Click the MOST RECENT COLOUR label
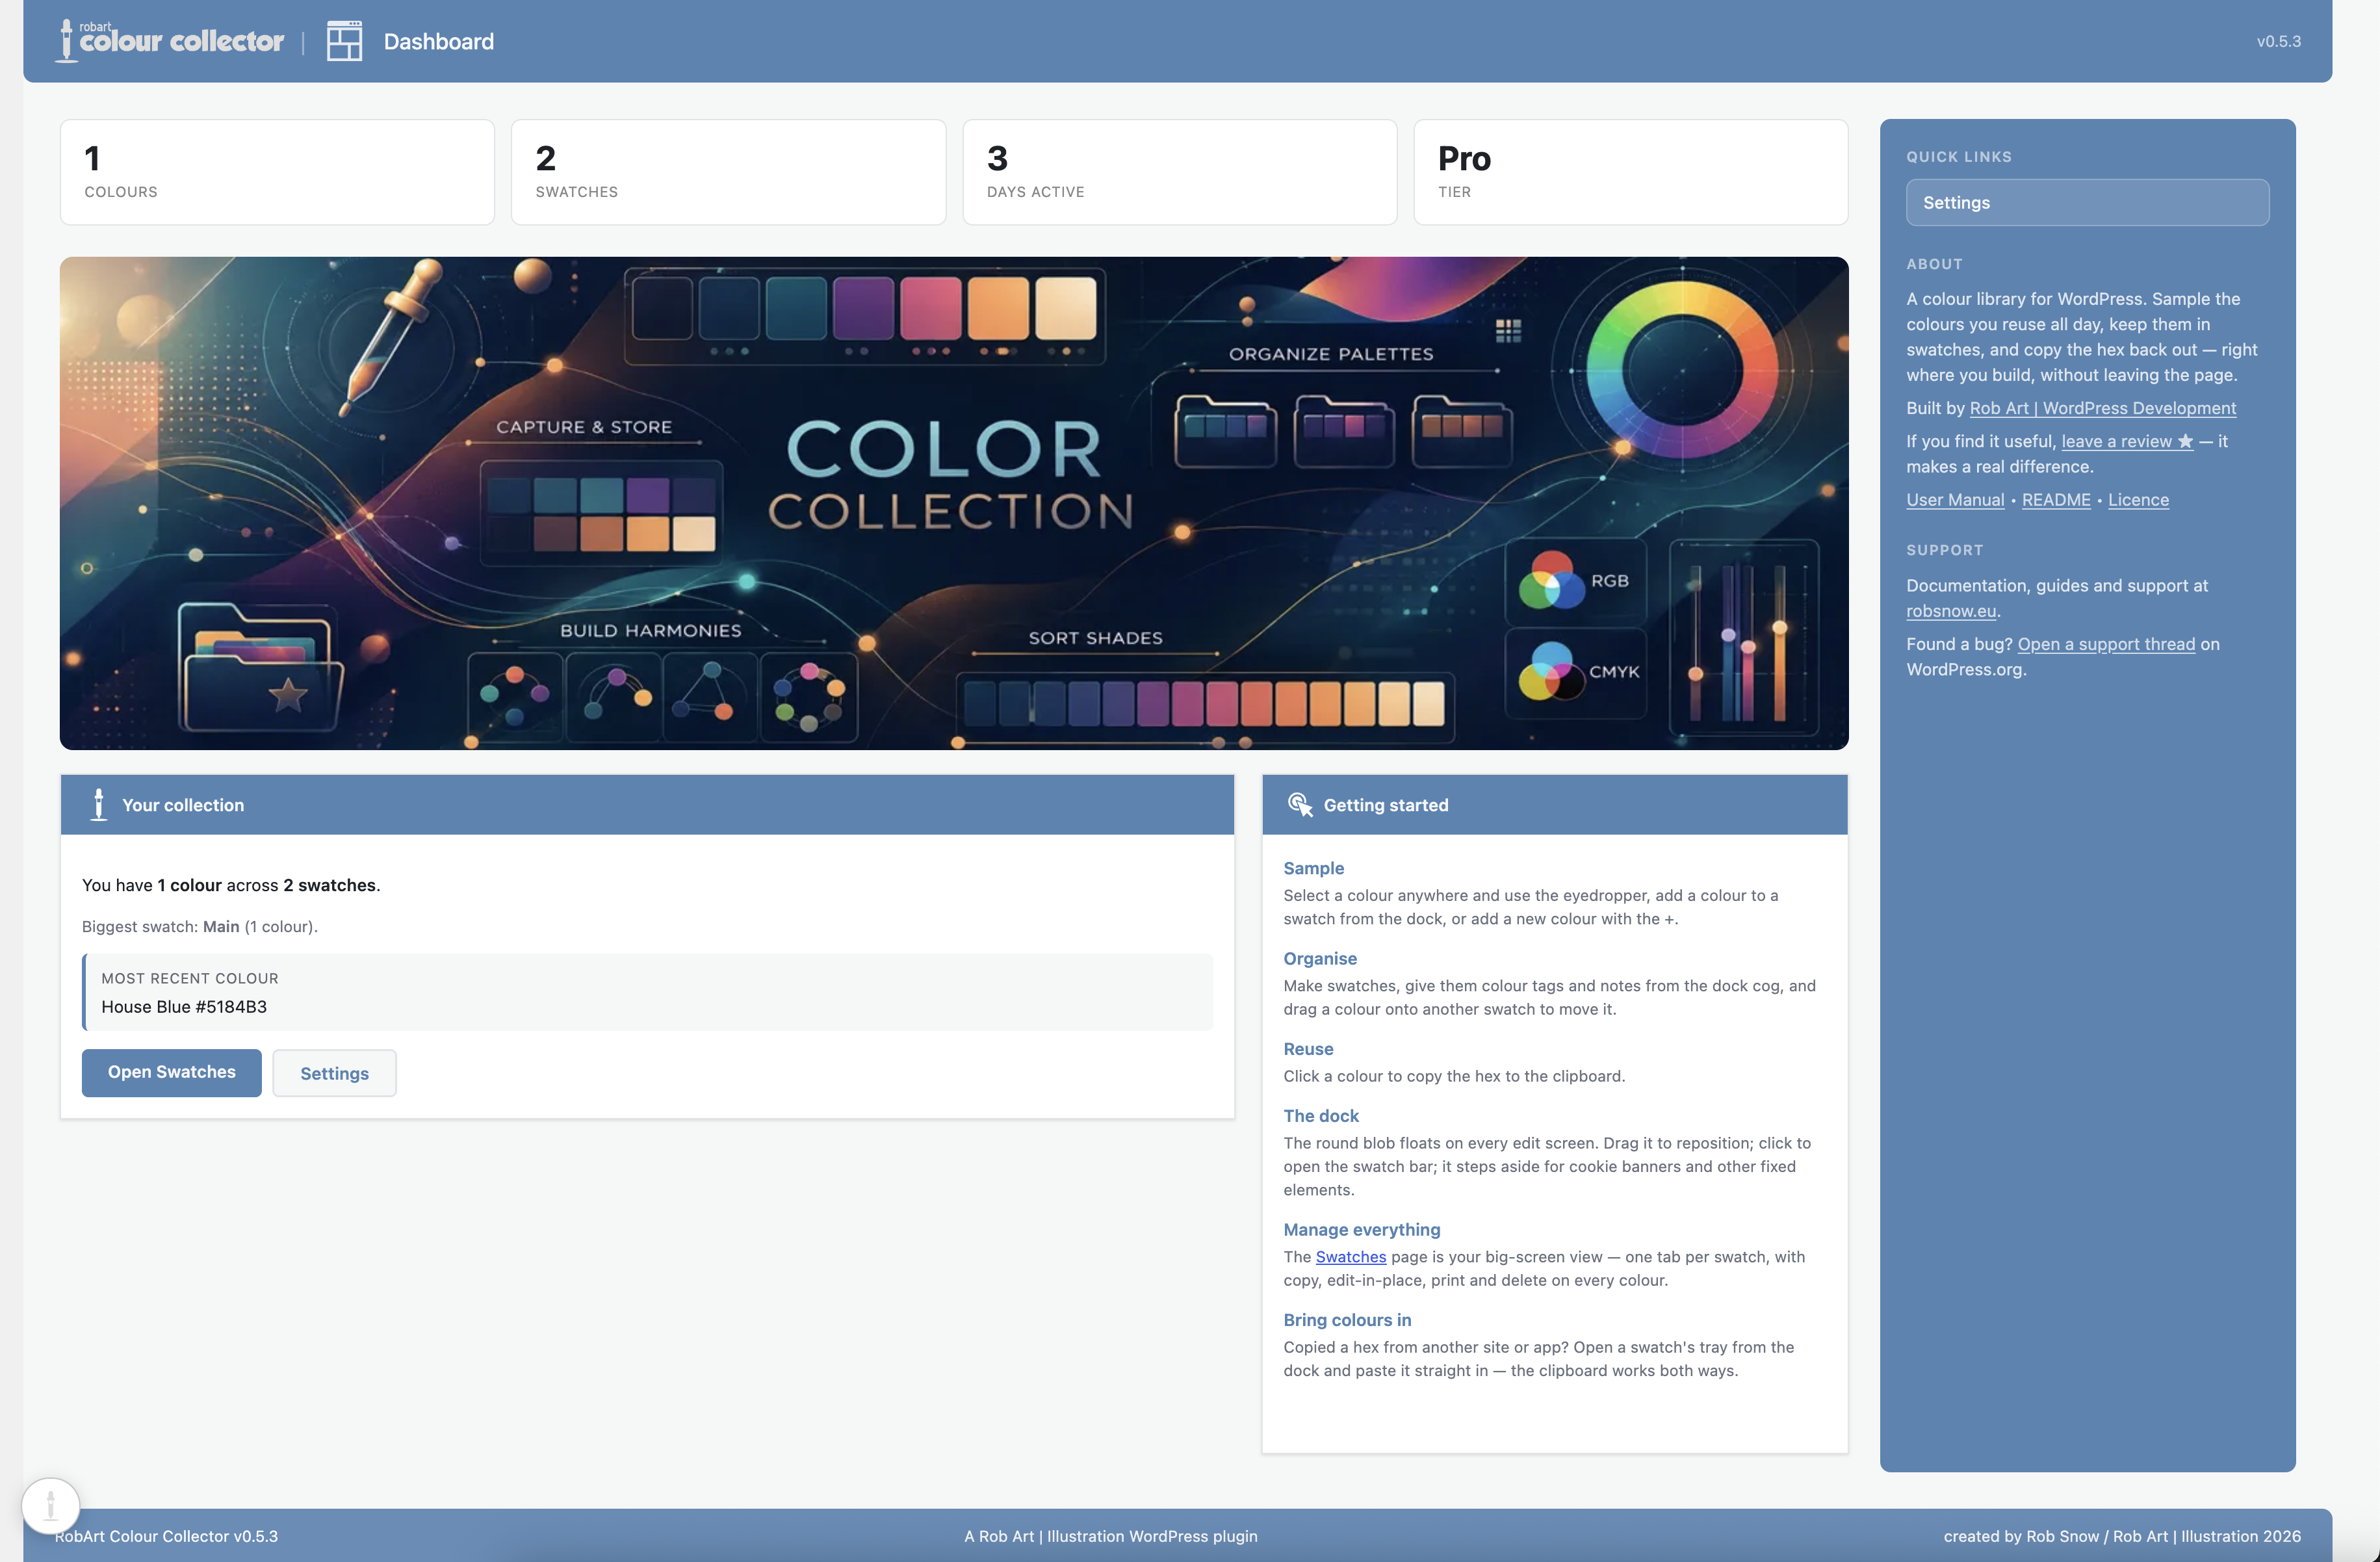Image resolution: width=2380 pixels, height=1562 pixels. (x=190, y=978)
